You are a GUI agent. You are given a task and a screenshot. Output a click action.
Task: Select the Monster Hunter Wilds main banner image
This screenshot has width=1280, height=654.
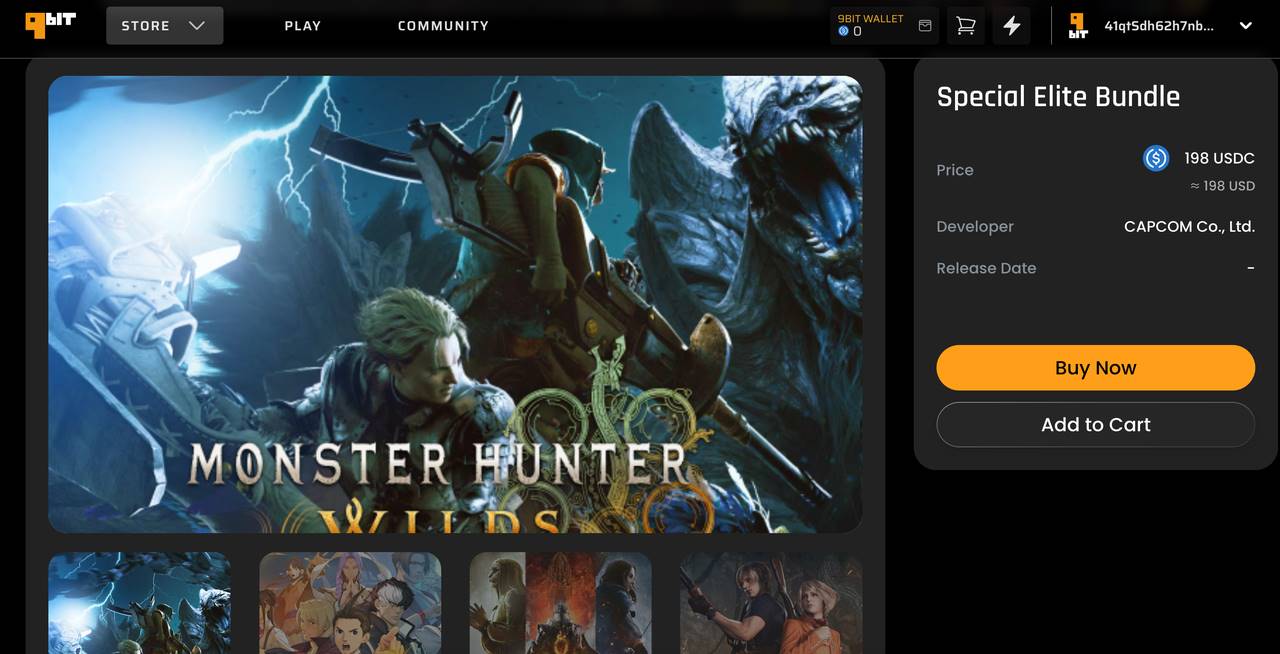coord(455,303)
